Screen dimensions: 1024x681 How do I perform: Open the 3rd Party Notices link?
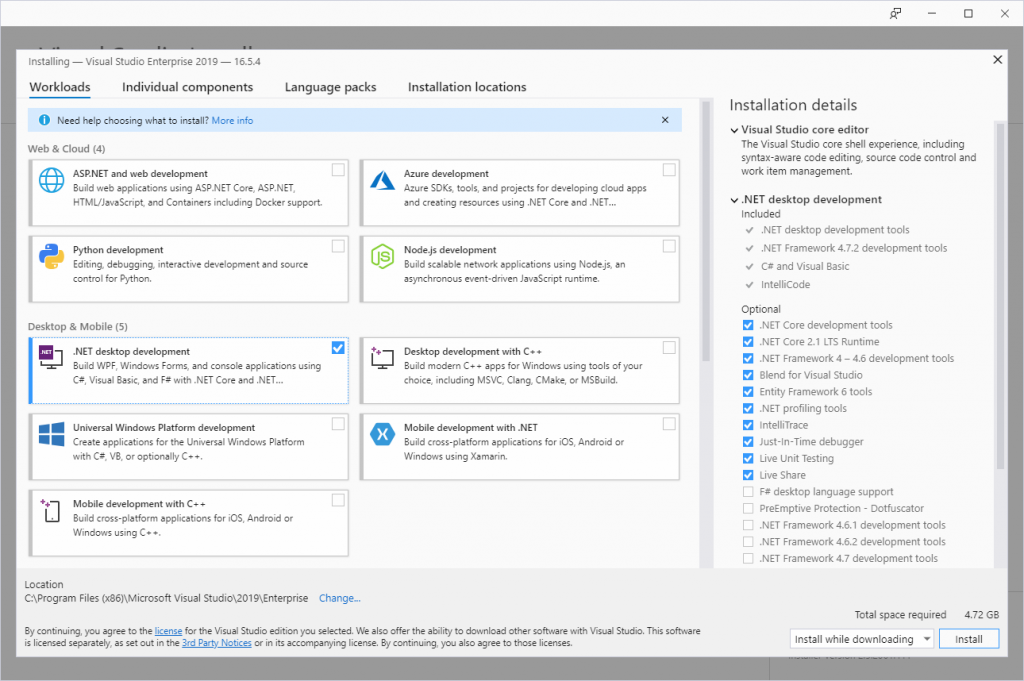click(217, 642)
